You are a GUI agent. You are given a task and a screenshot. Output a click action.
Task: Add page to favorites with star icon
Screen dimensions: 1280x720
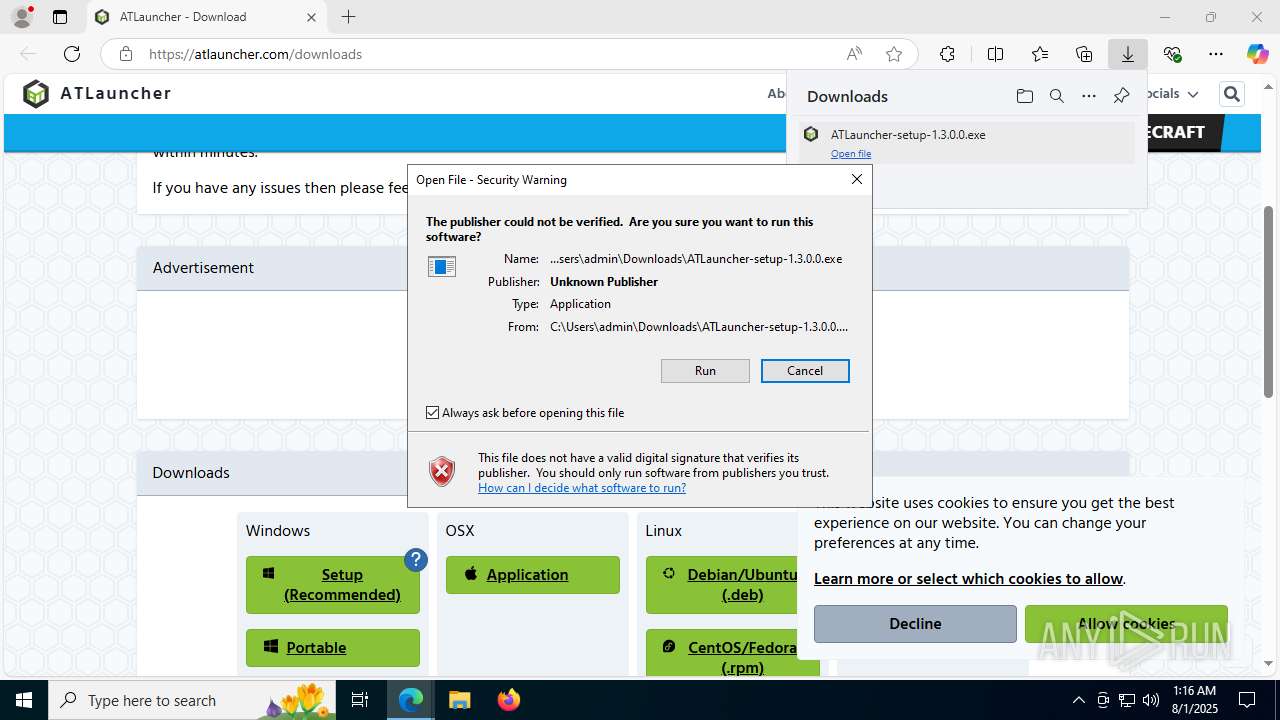[x=894, y=54]
